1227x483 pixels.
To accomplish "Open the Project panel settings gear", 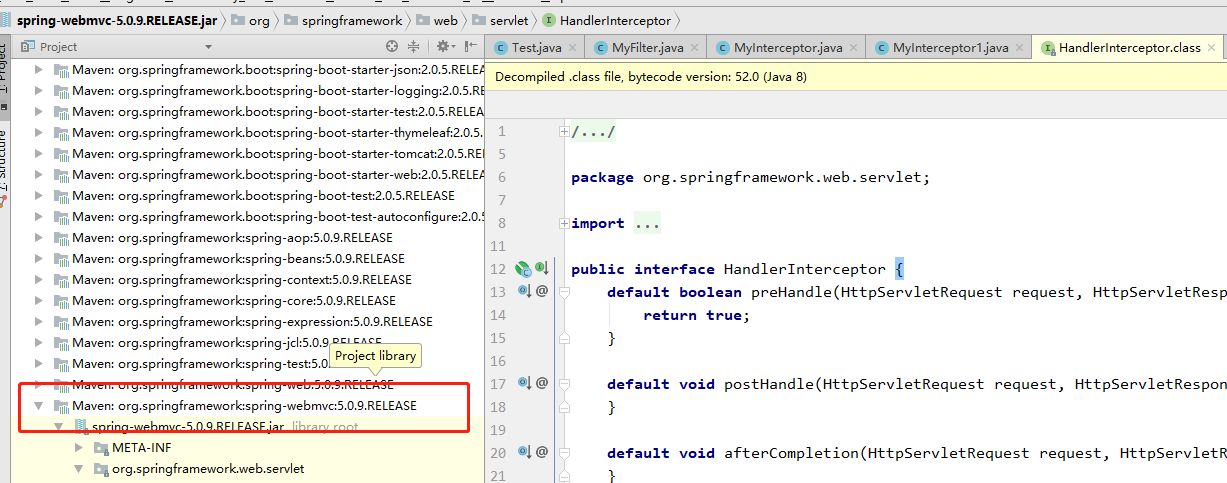I will [444, 47].
